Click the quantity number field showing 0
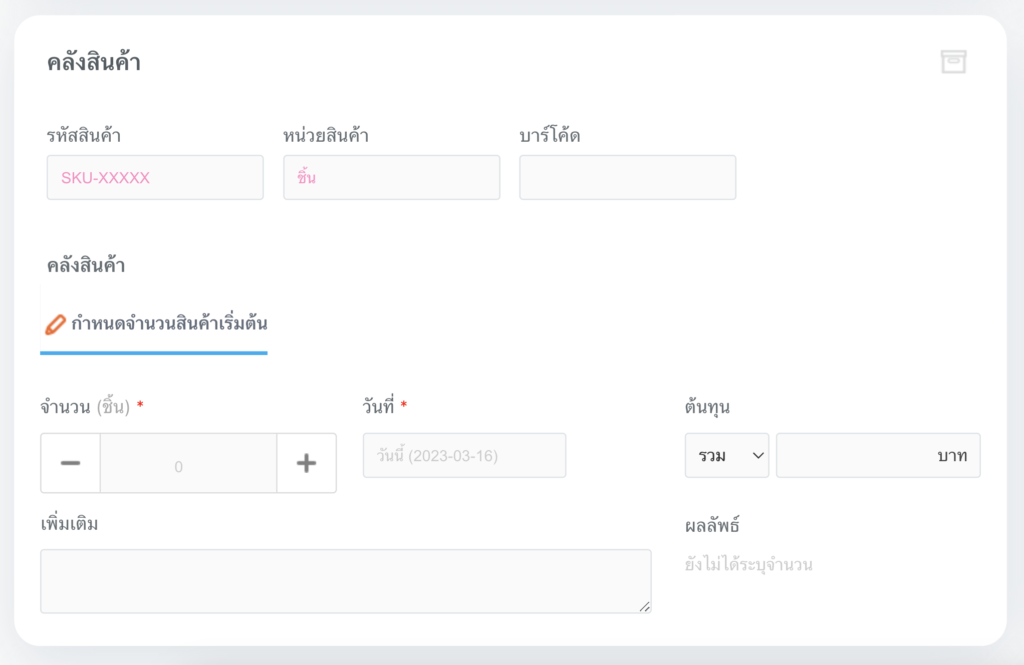 tap(188, 465)
